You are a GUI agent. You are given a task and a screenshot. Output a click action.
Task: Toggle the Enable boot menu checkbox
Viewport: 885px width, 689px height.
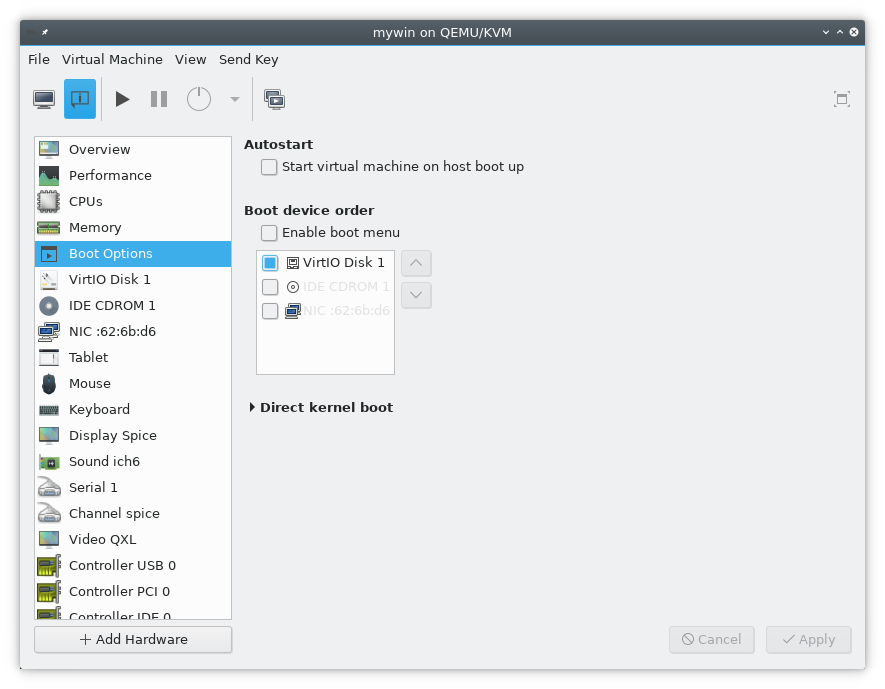pos(269,232)
